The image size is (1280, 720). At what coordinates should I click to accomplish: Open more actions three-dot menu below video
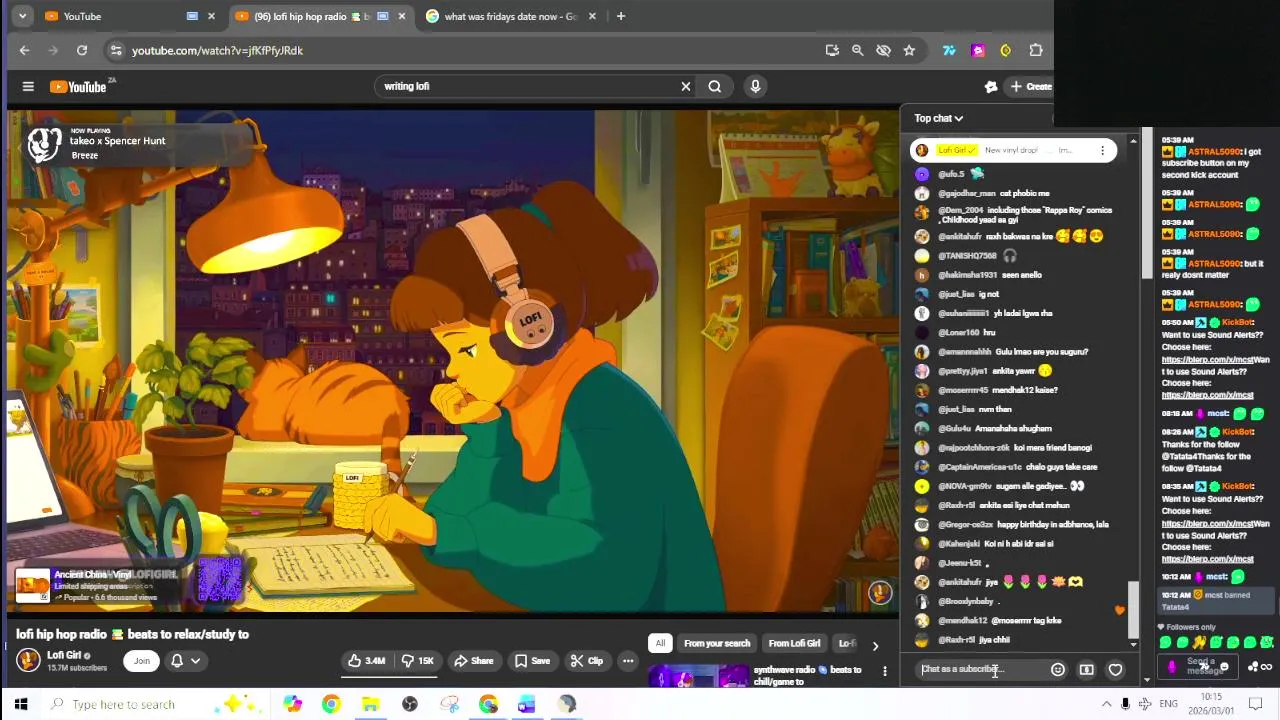(x=628, y=661)
